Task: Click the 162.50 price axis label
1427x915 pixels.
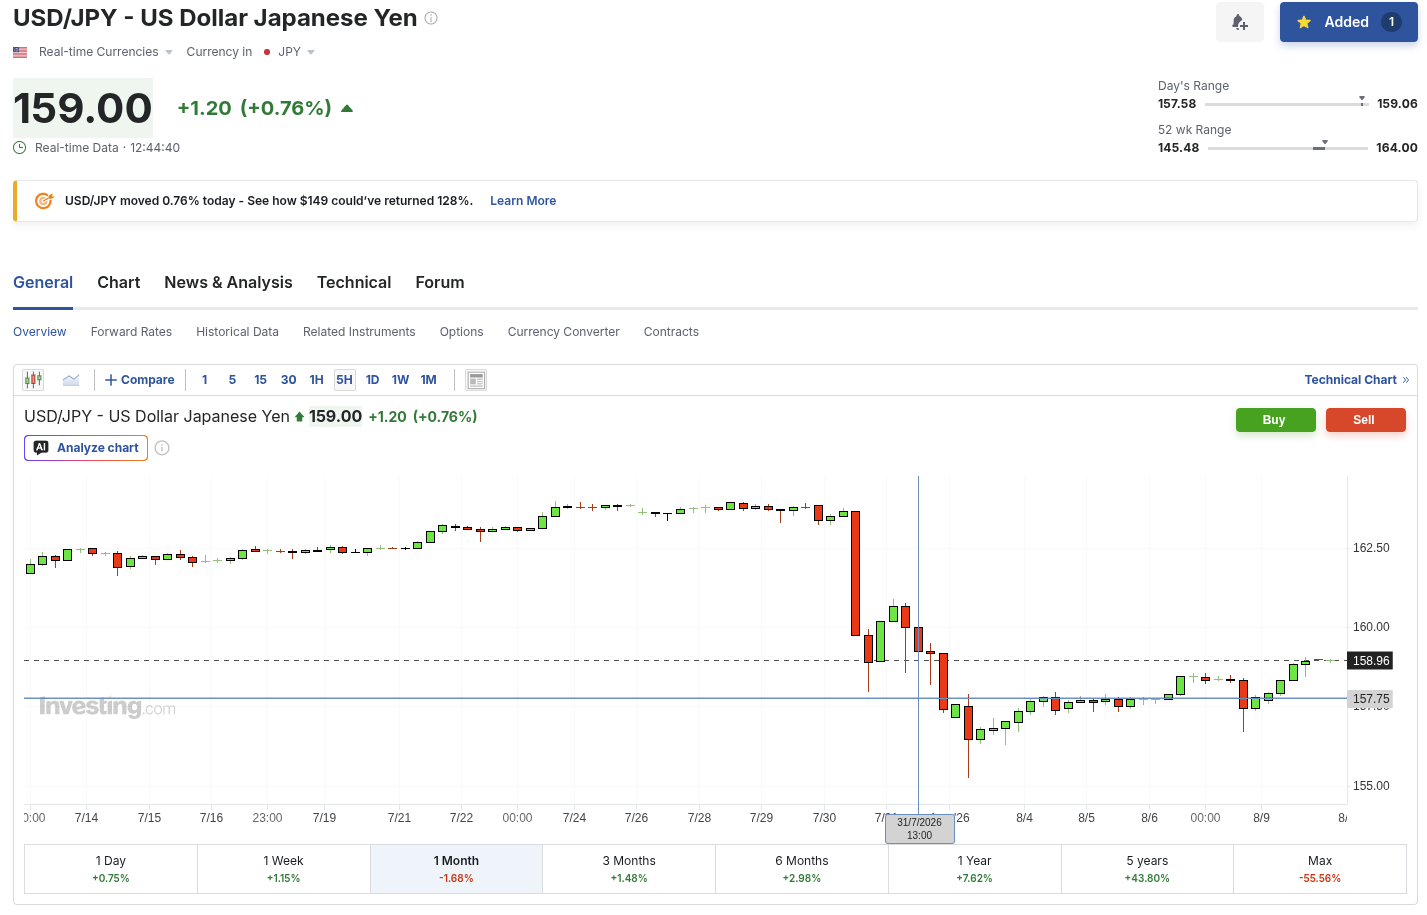Action: click(1371, 548)
